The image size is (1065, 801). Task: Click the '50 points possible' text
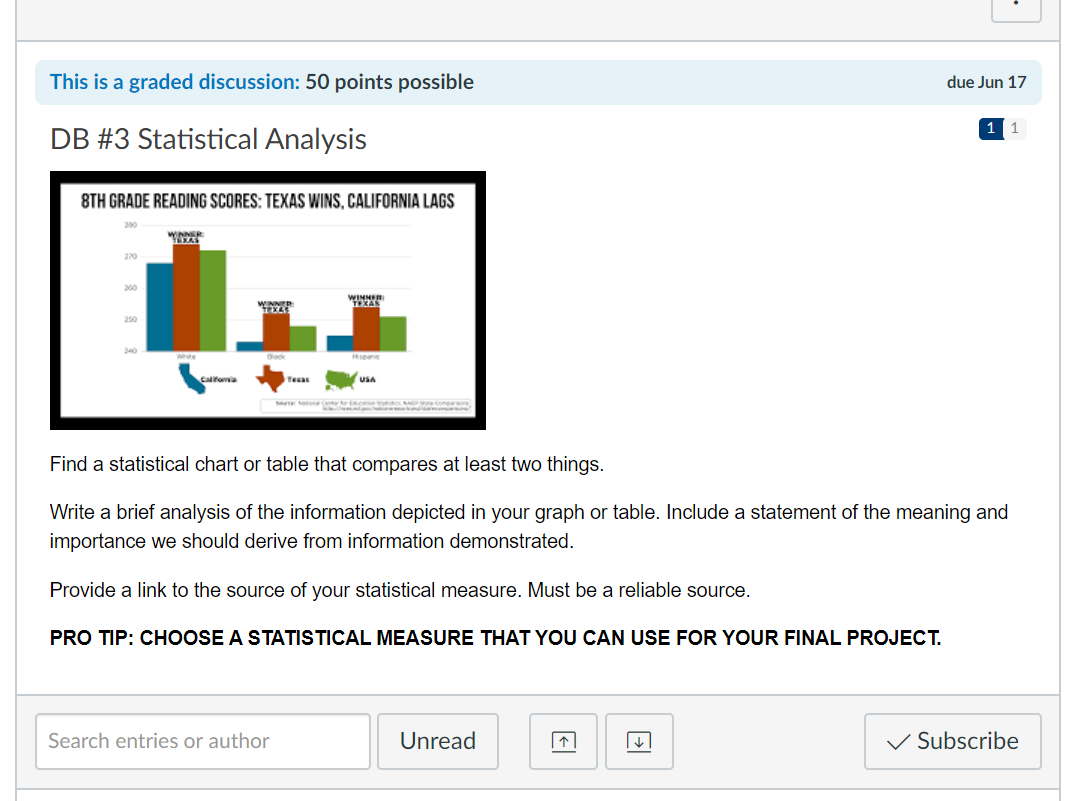[389, 82]
